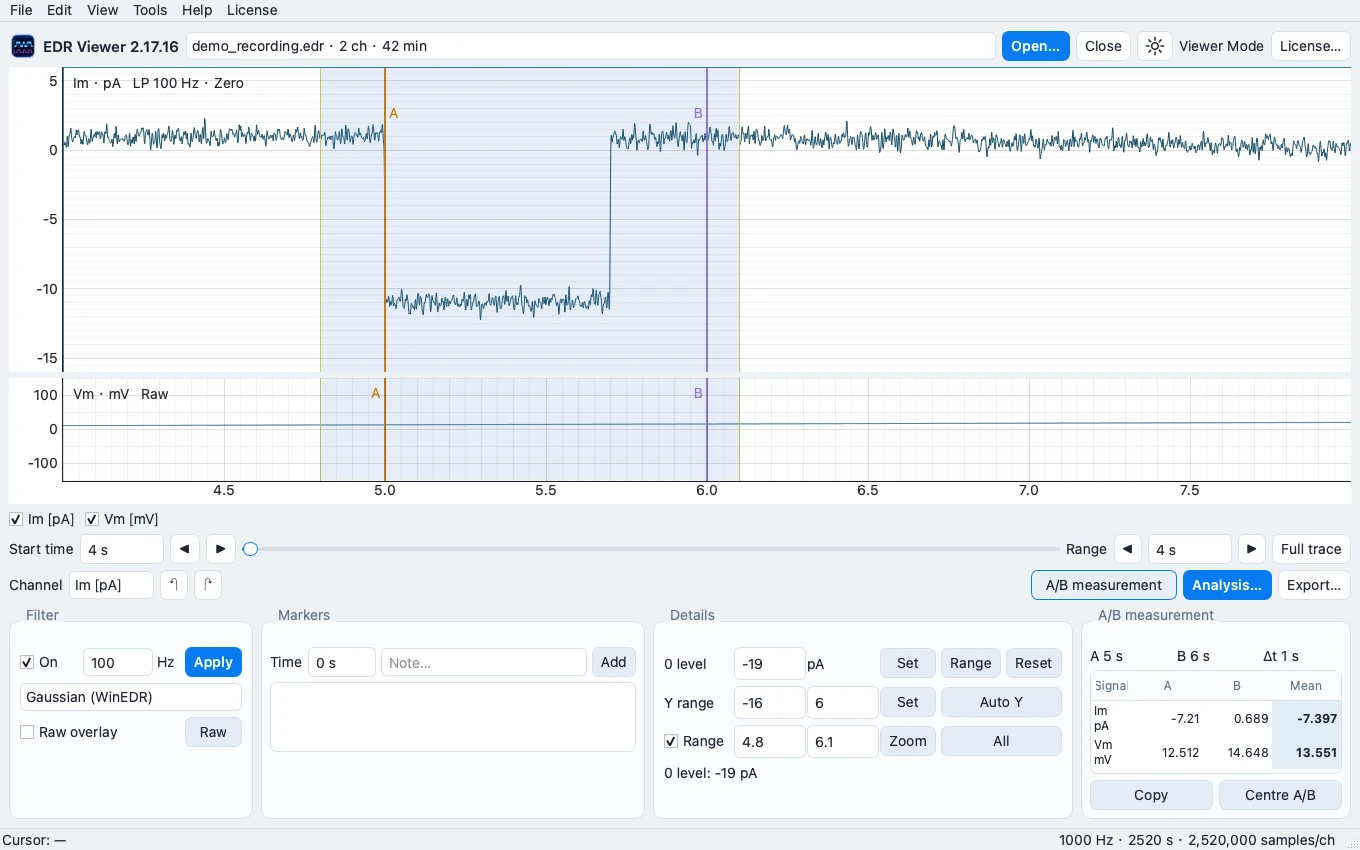This screenshot has height=850, width=1360.
Task: Click the Zoom button in Details
Action: tap(908, 741)
